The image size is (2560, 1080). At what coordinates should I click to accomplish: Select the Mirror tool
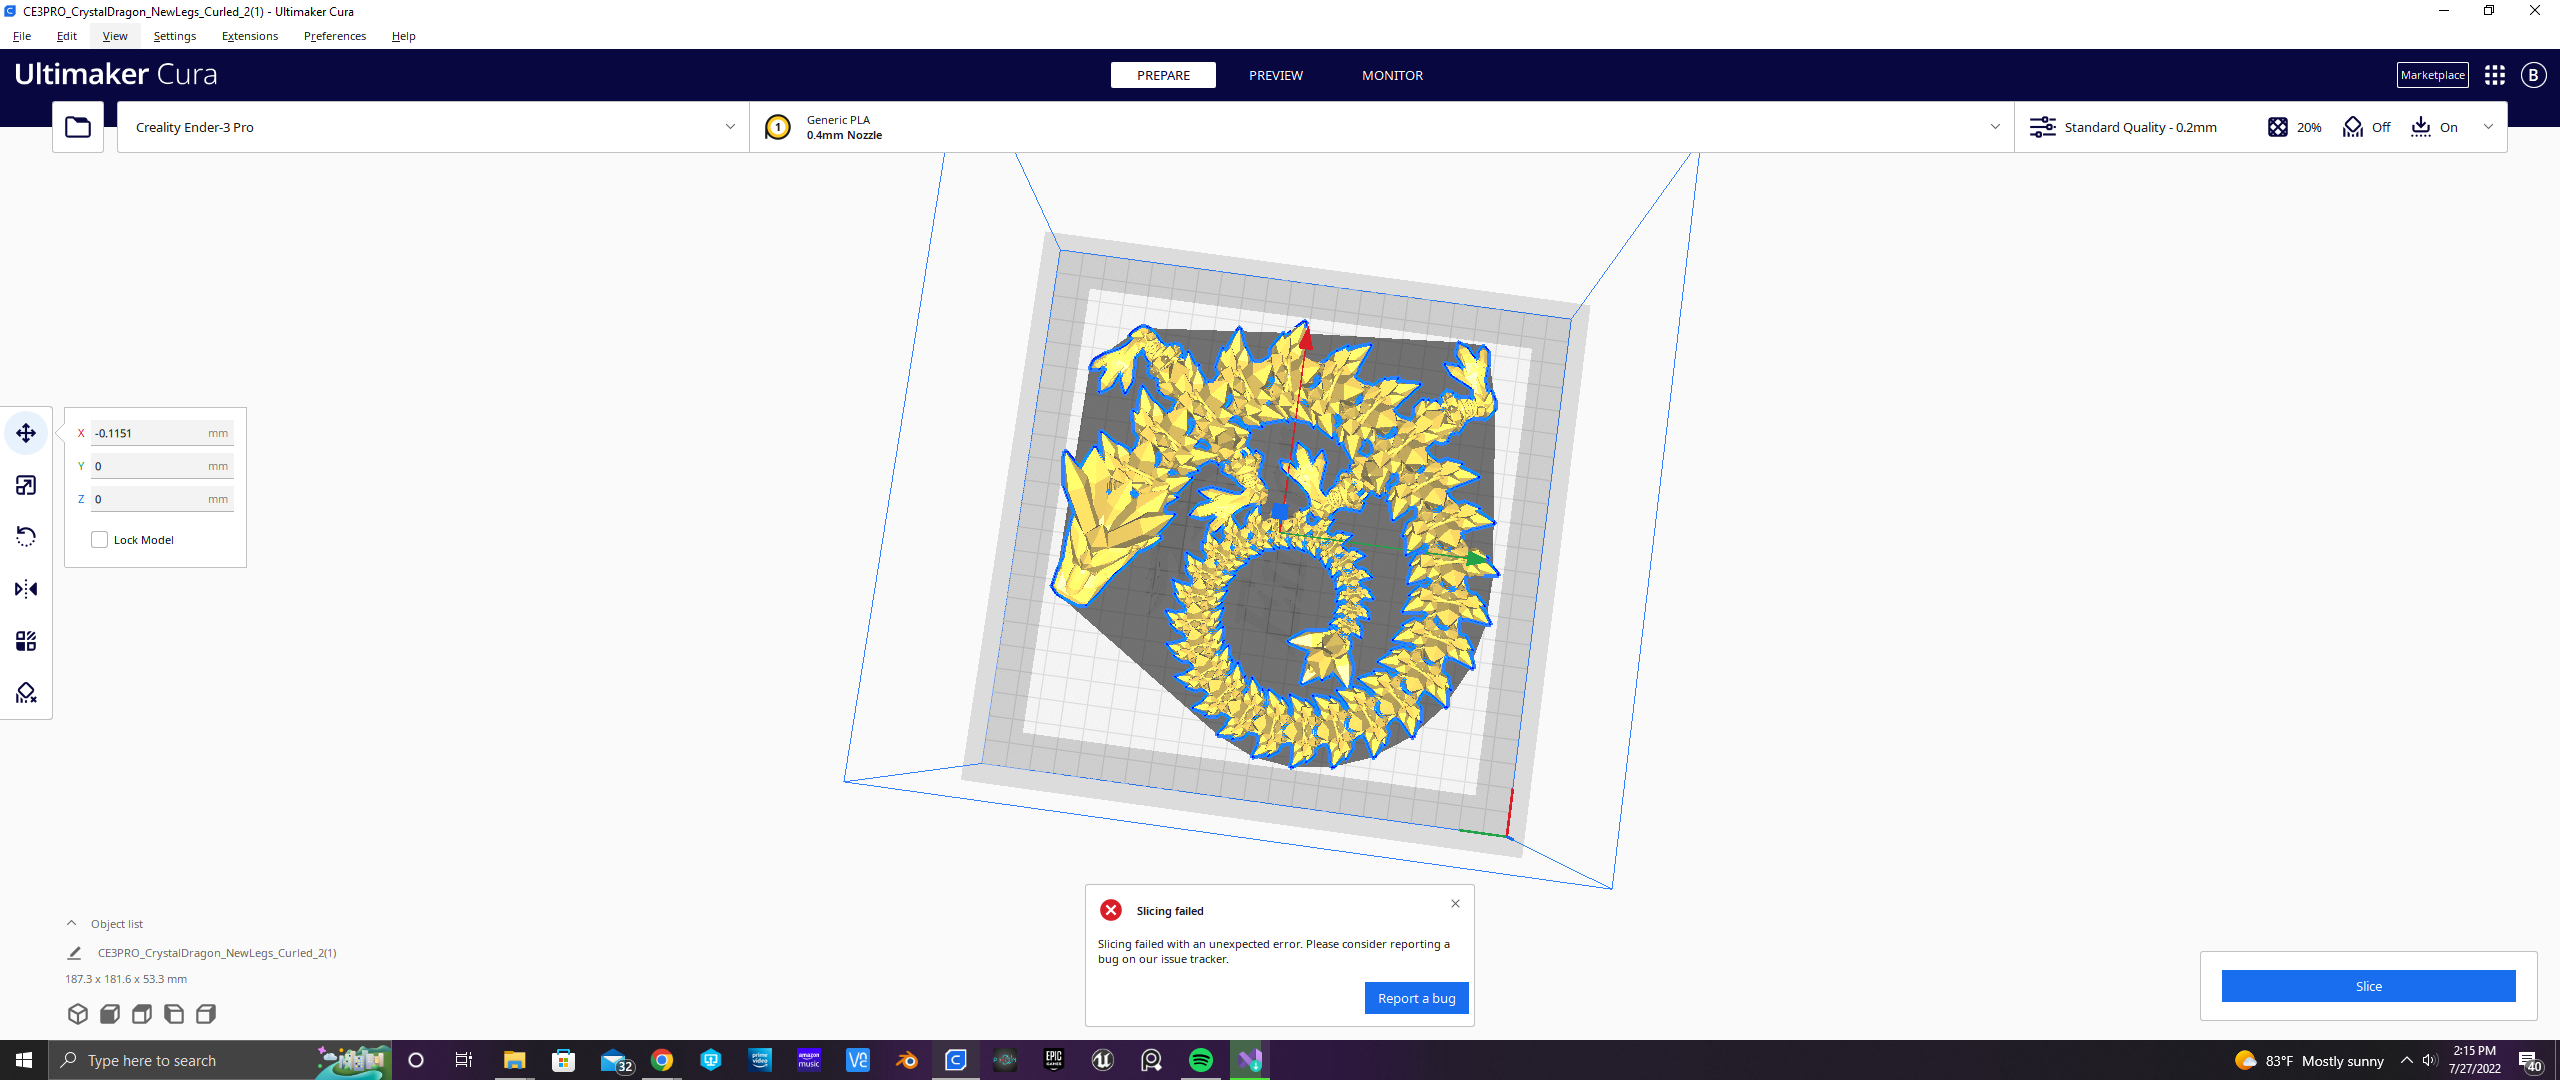(x=25, y=589)
